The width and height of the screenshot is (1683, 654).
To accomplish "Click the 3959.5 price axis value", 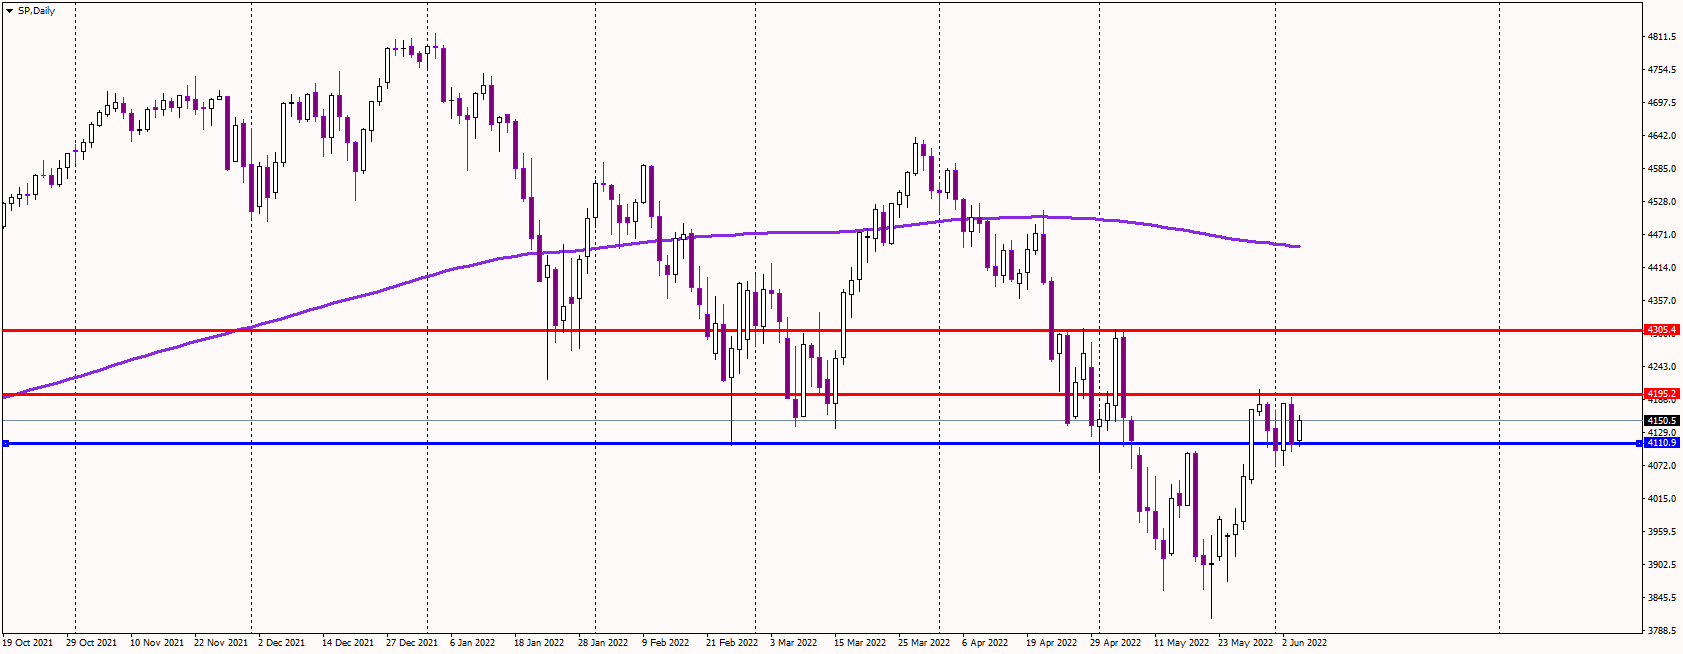I will (1662, 532).
